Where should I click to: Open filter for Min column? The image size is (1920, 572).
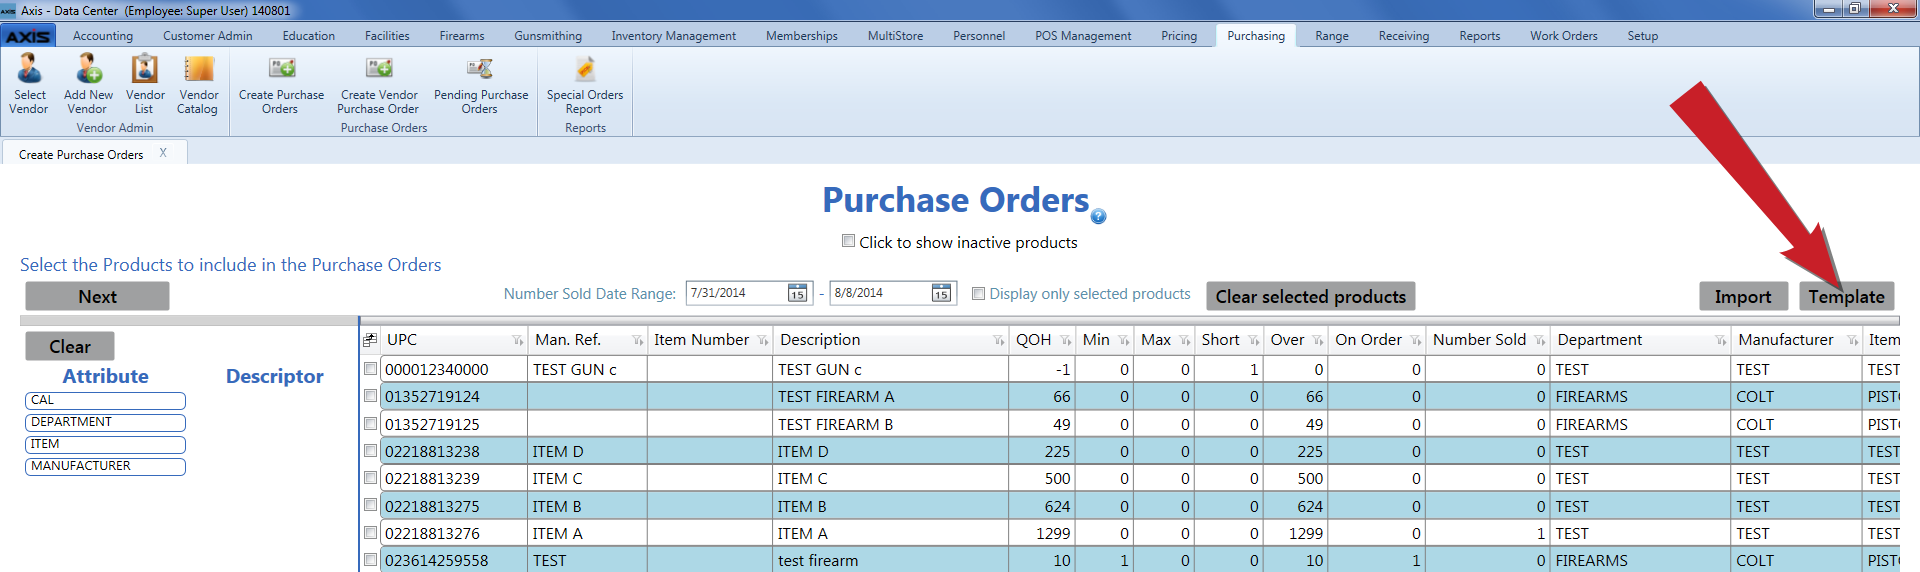click(x=1124, y=341)
